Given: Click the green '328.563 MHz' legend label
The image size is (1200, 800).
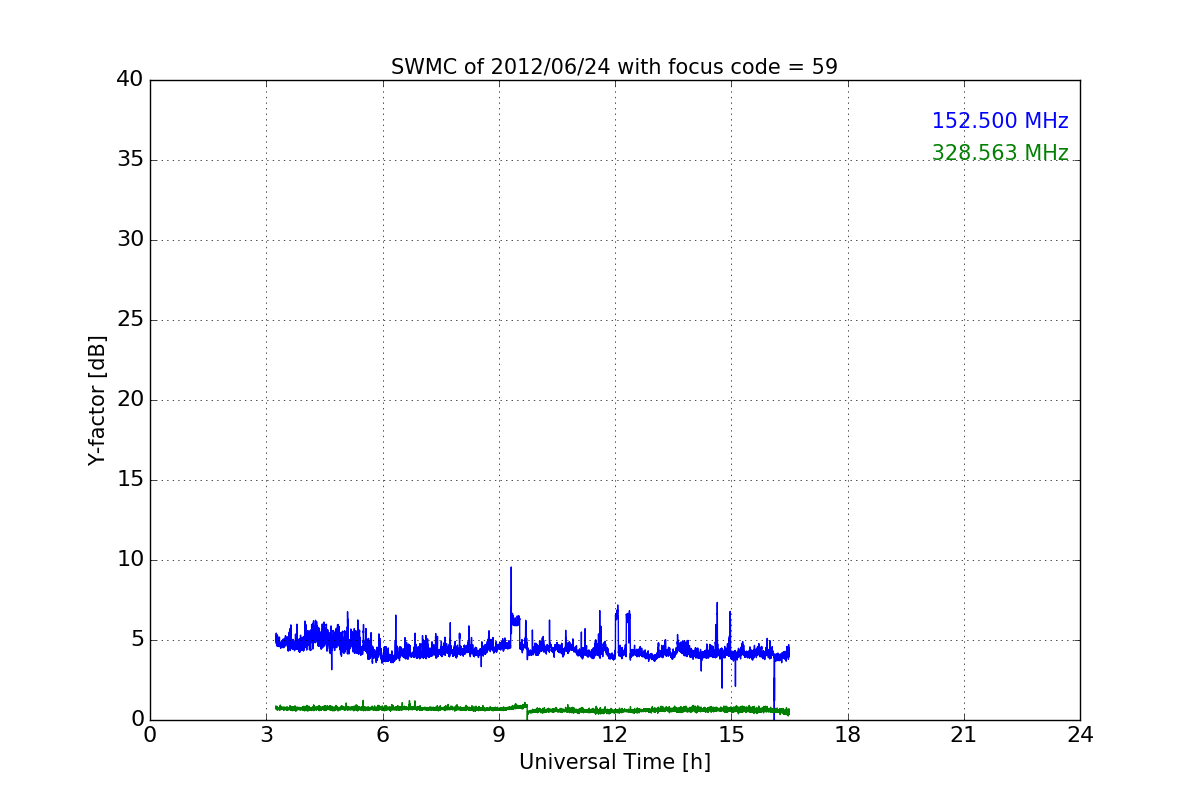Looking at the screenshot, I should 1000,153.
